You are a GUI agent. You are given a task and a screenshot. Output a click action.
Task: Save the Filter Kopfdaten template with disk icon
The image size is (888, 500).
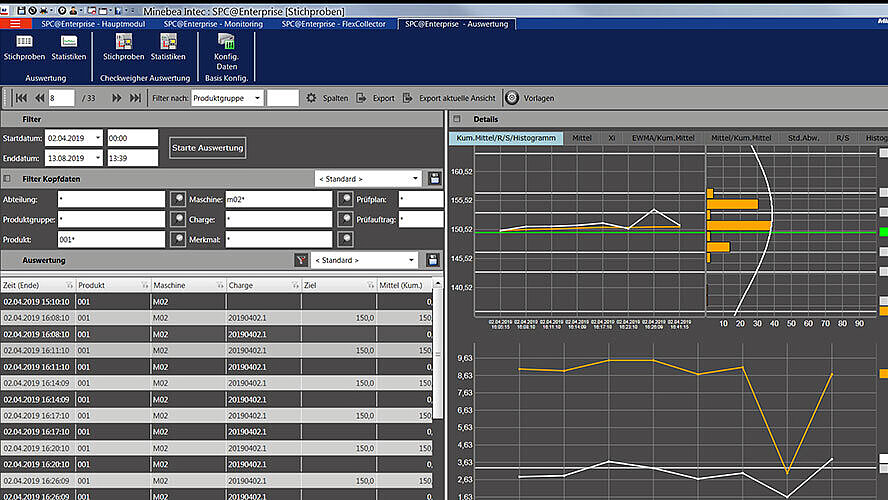[434, 179]
